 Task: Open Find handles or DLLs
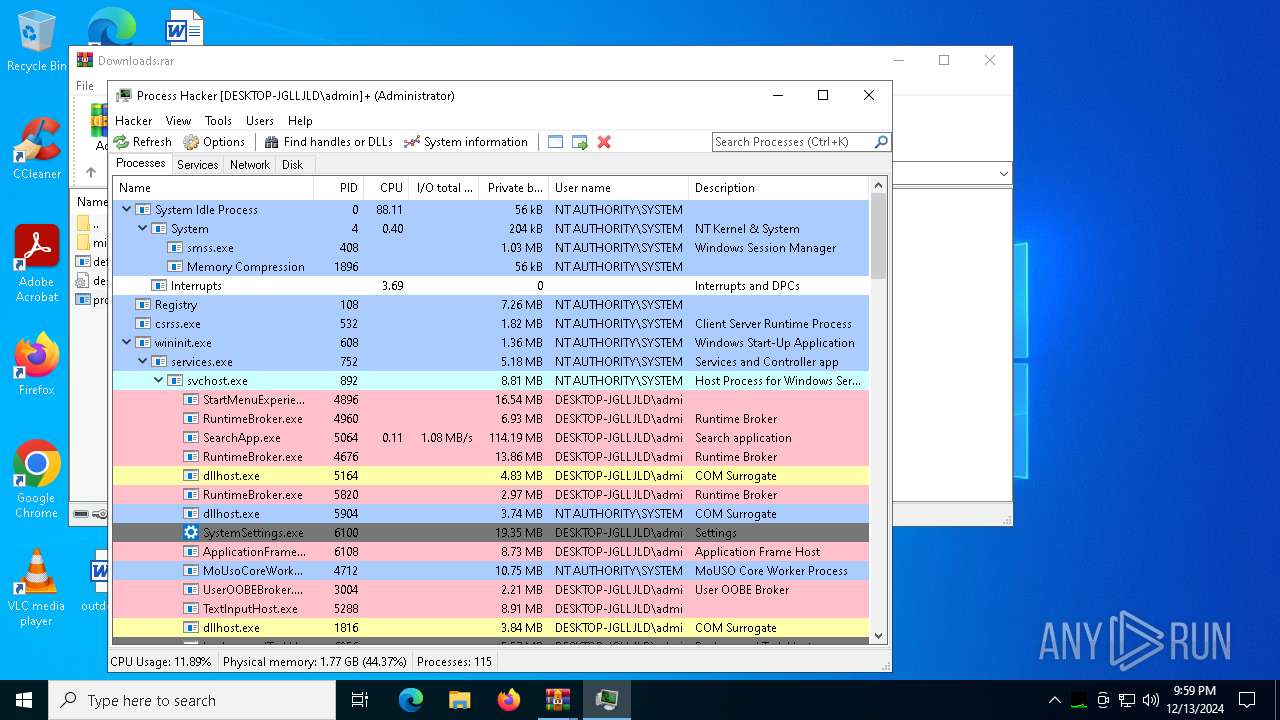[x=328, y=142]
